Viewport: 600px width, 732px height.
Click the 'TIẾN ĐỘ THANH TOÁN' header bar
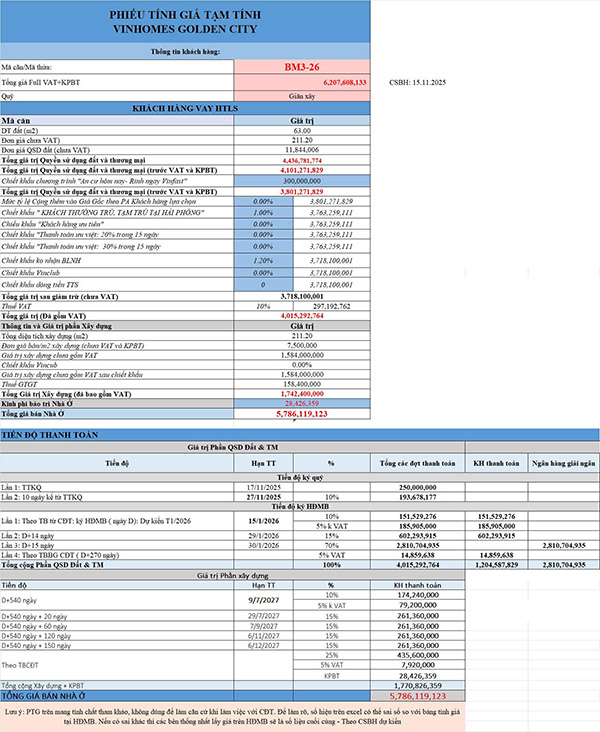point(300,435)
